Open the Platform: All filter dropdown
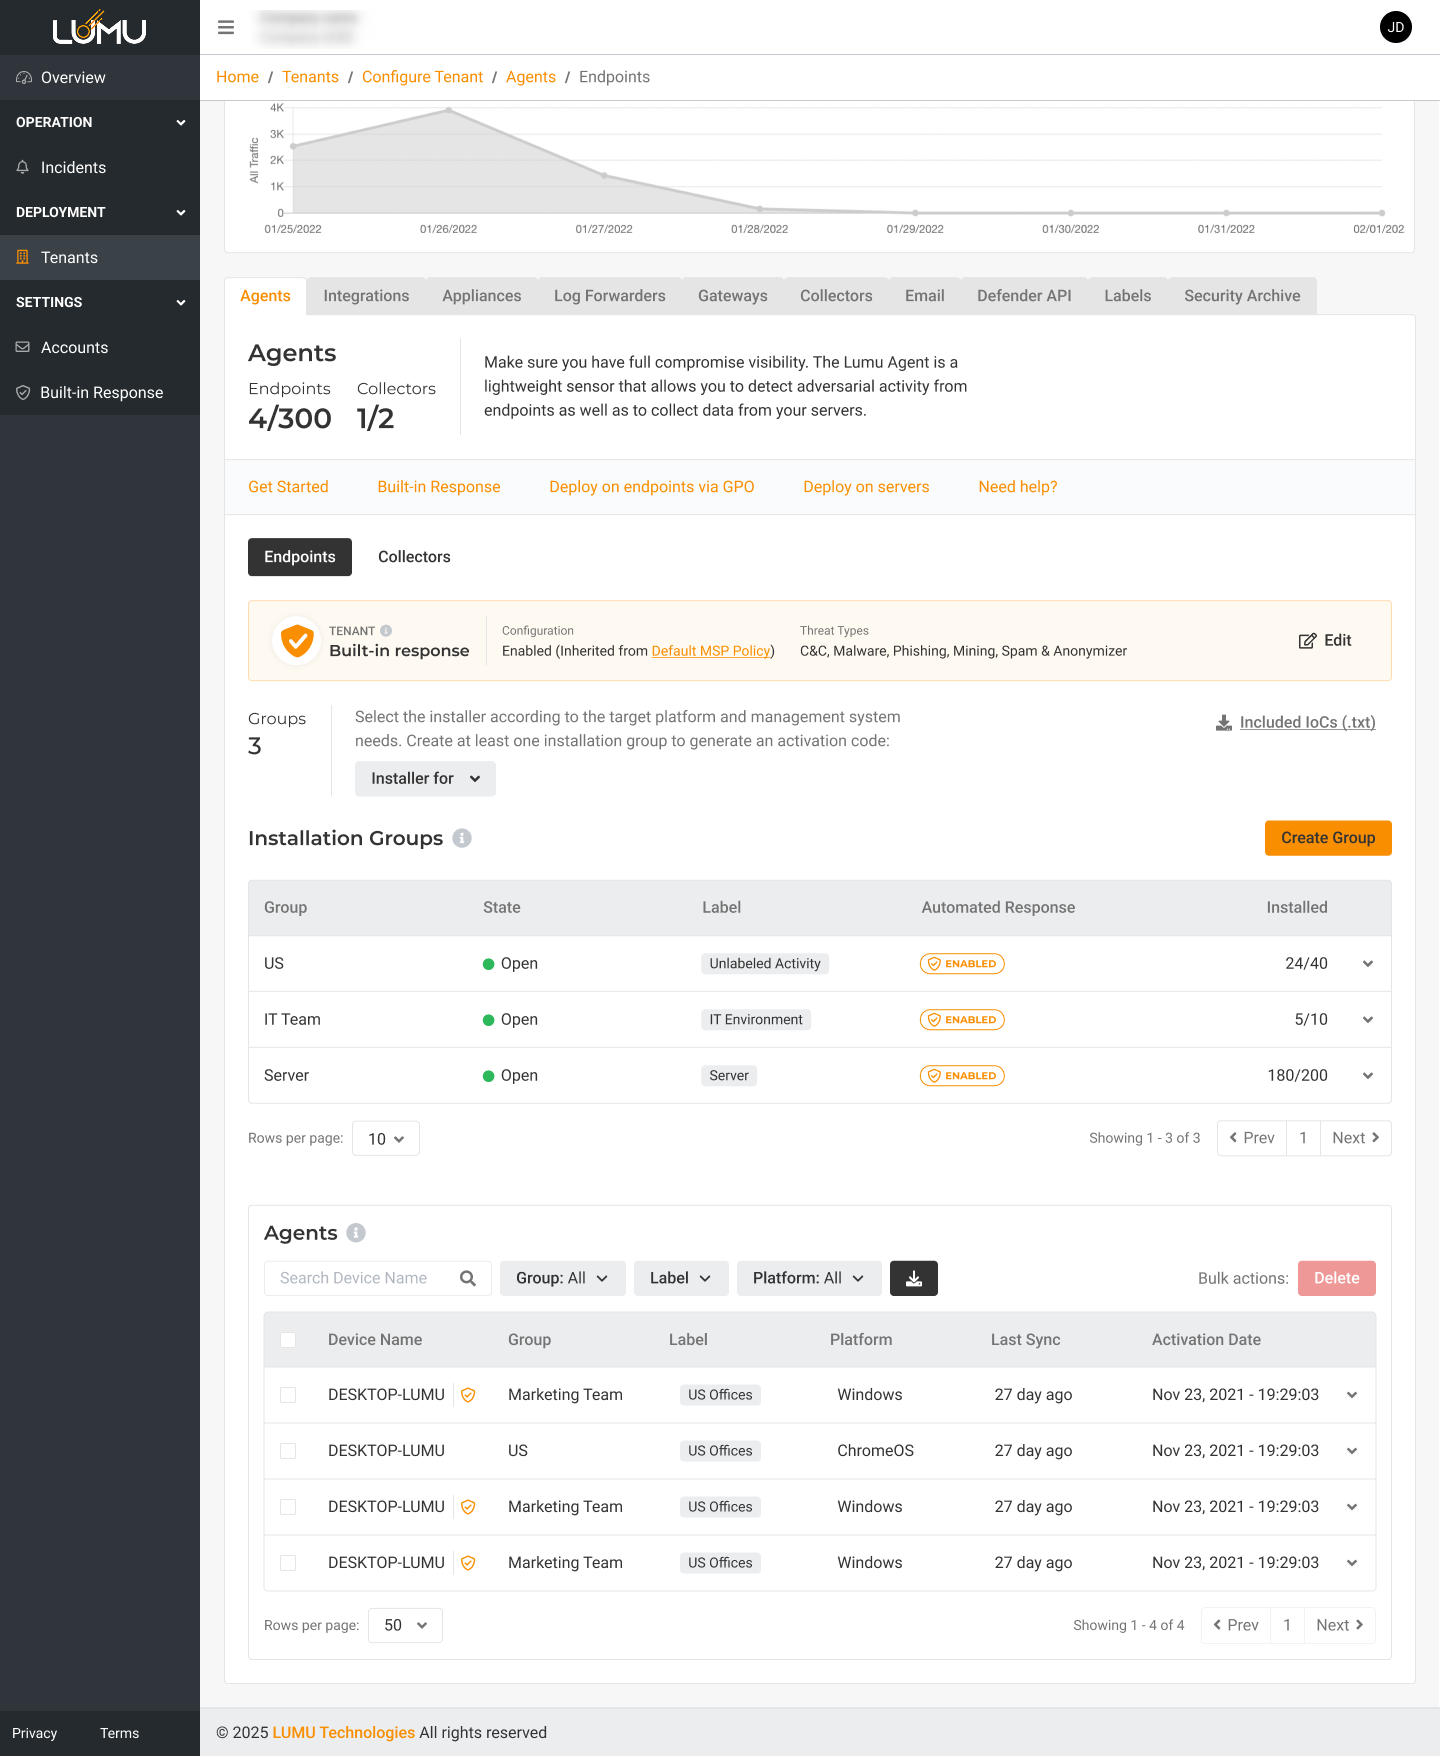The width and height of the screenshot is (1440, 1757). tap(808, 1278)
